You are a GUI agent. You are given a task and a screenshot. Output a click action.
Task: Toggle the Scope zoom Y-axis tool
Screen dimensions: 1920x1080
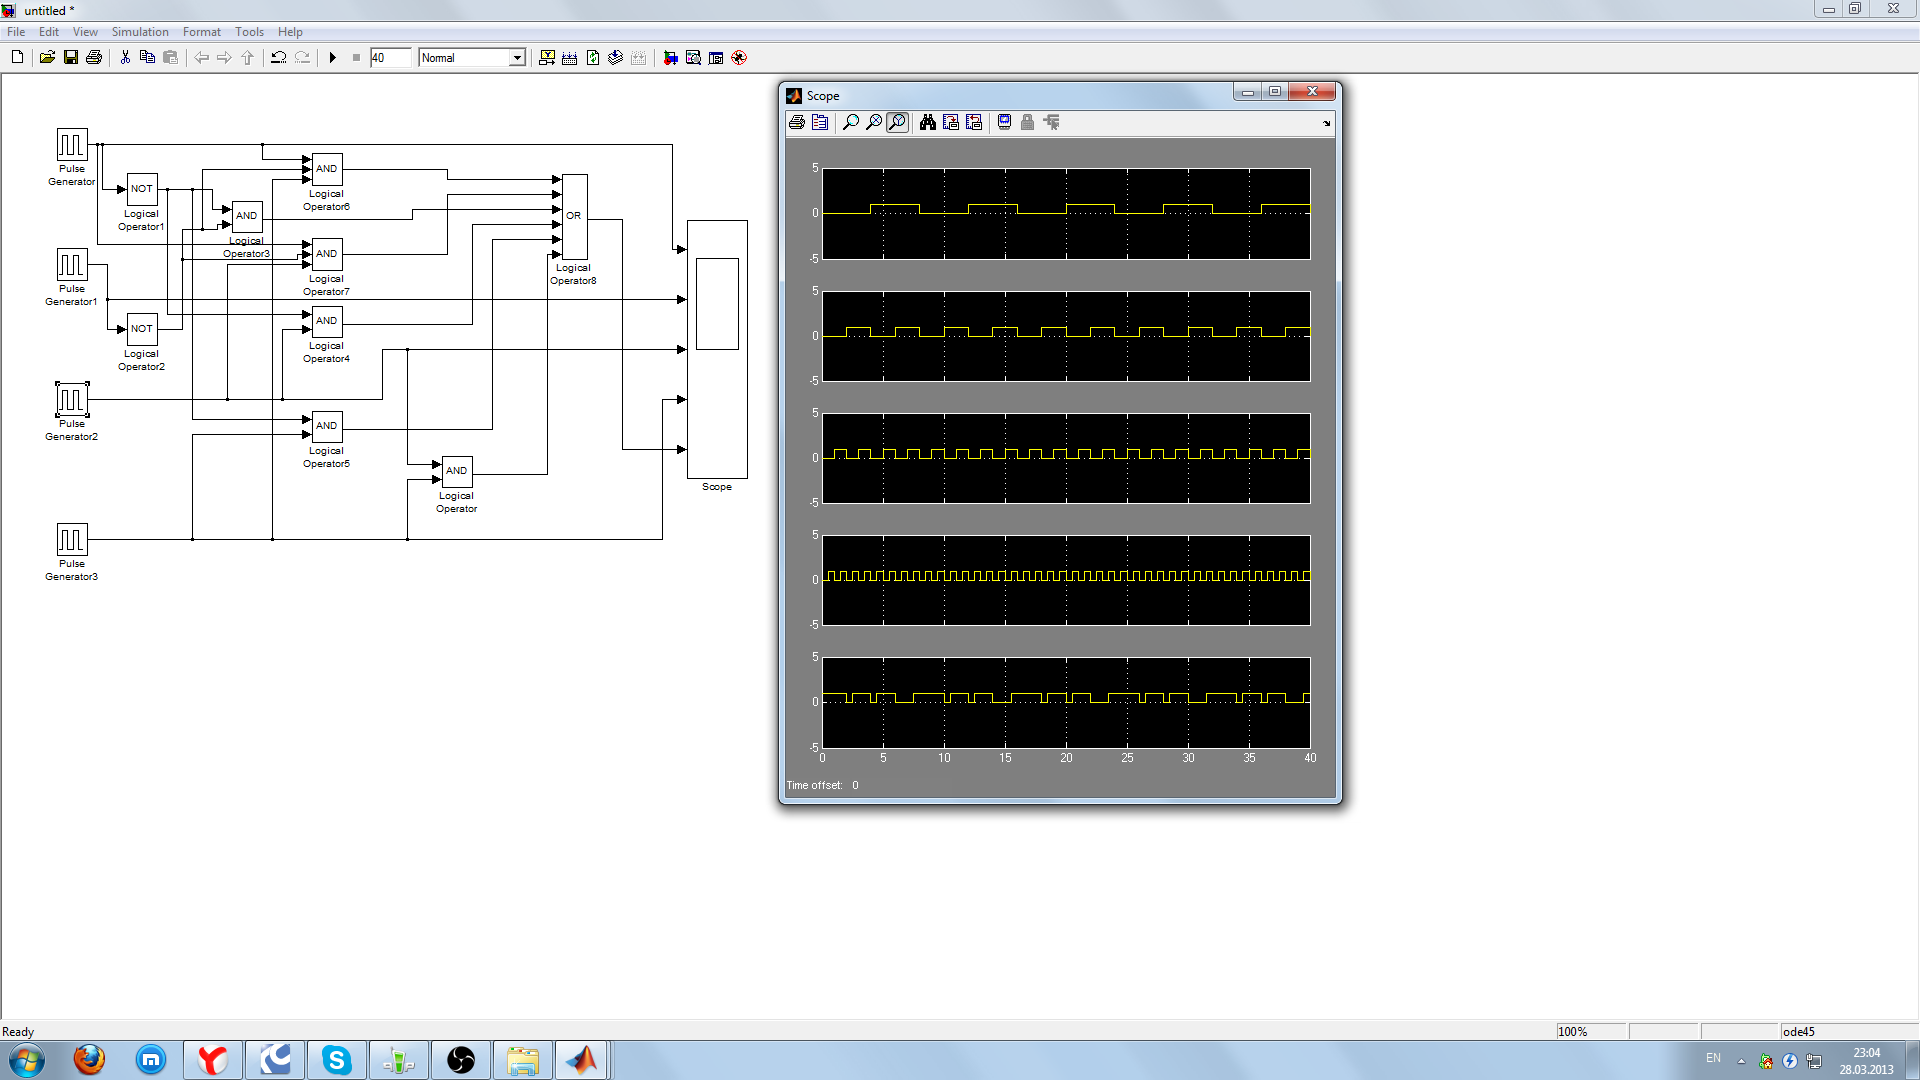897,122
